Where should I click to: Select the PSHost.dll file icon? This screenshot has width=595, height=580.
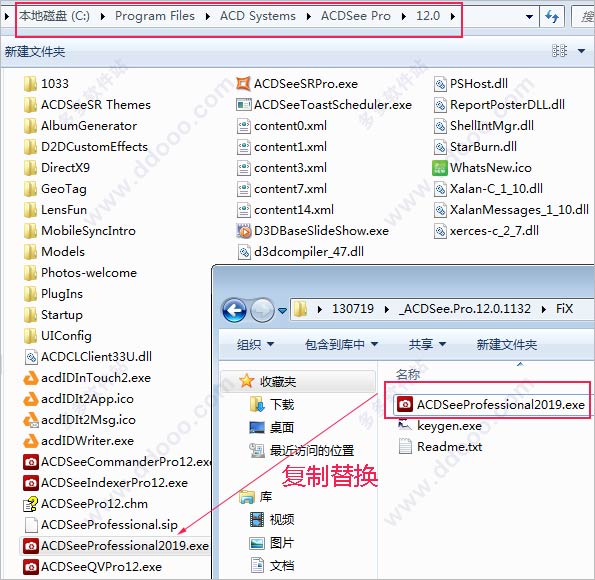tap(440, 84)
